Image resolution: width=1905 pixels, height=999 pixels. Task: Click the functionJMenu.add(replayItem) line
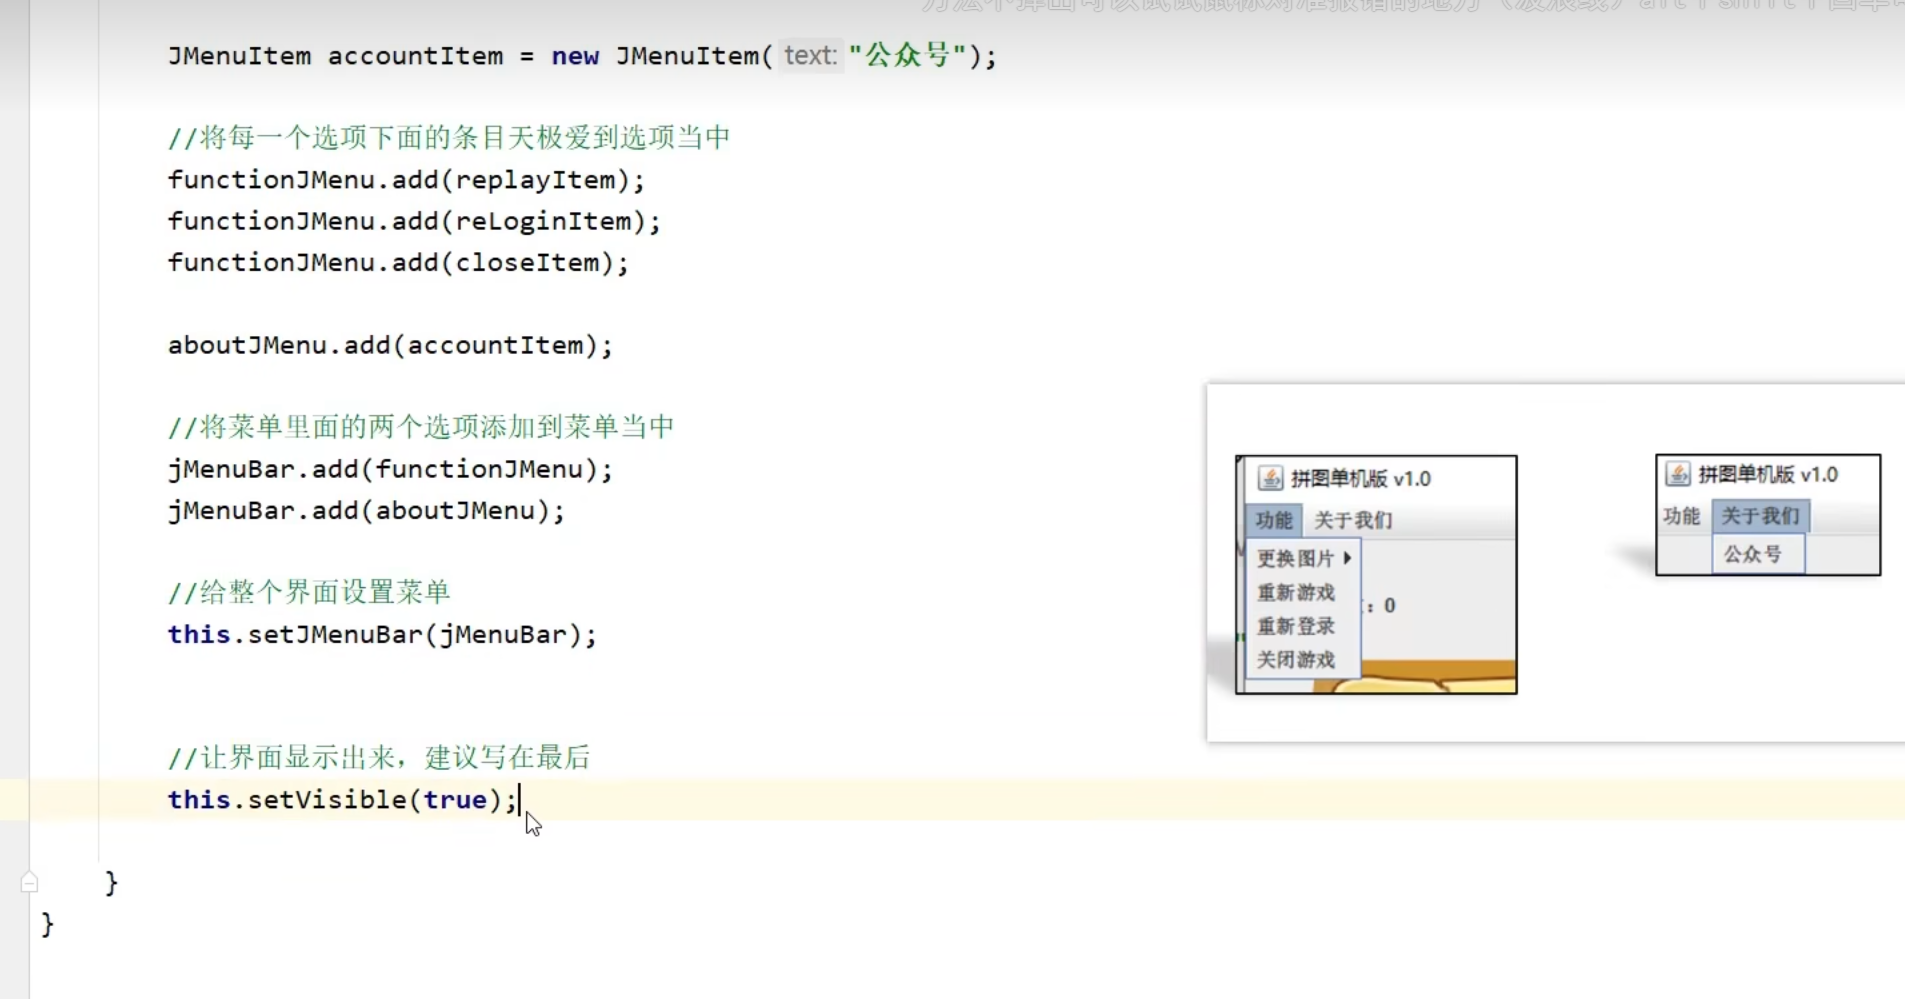[405, 180]
